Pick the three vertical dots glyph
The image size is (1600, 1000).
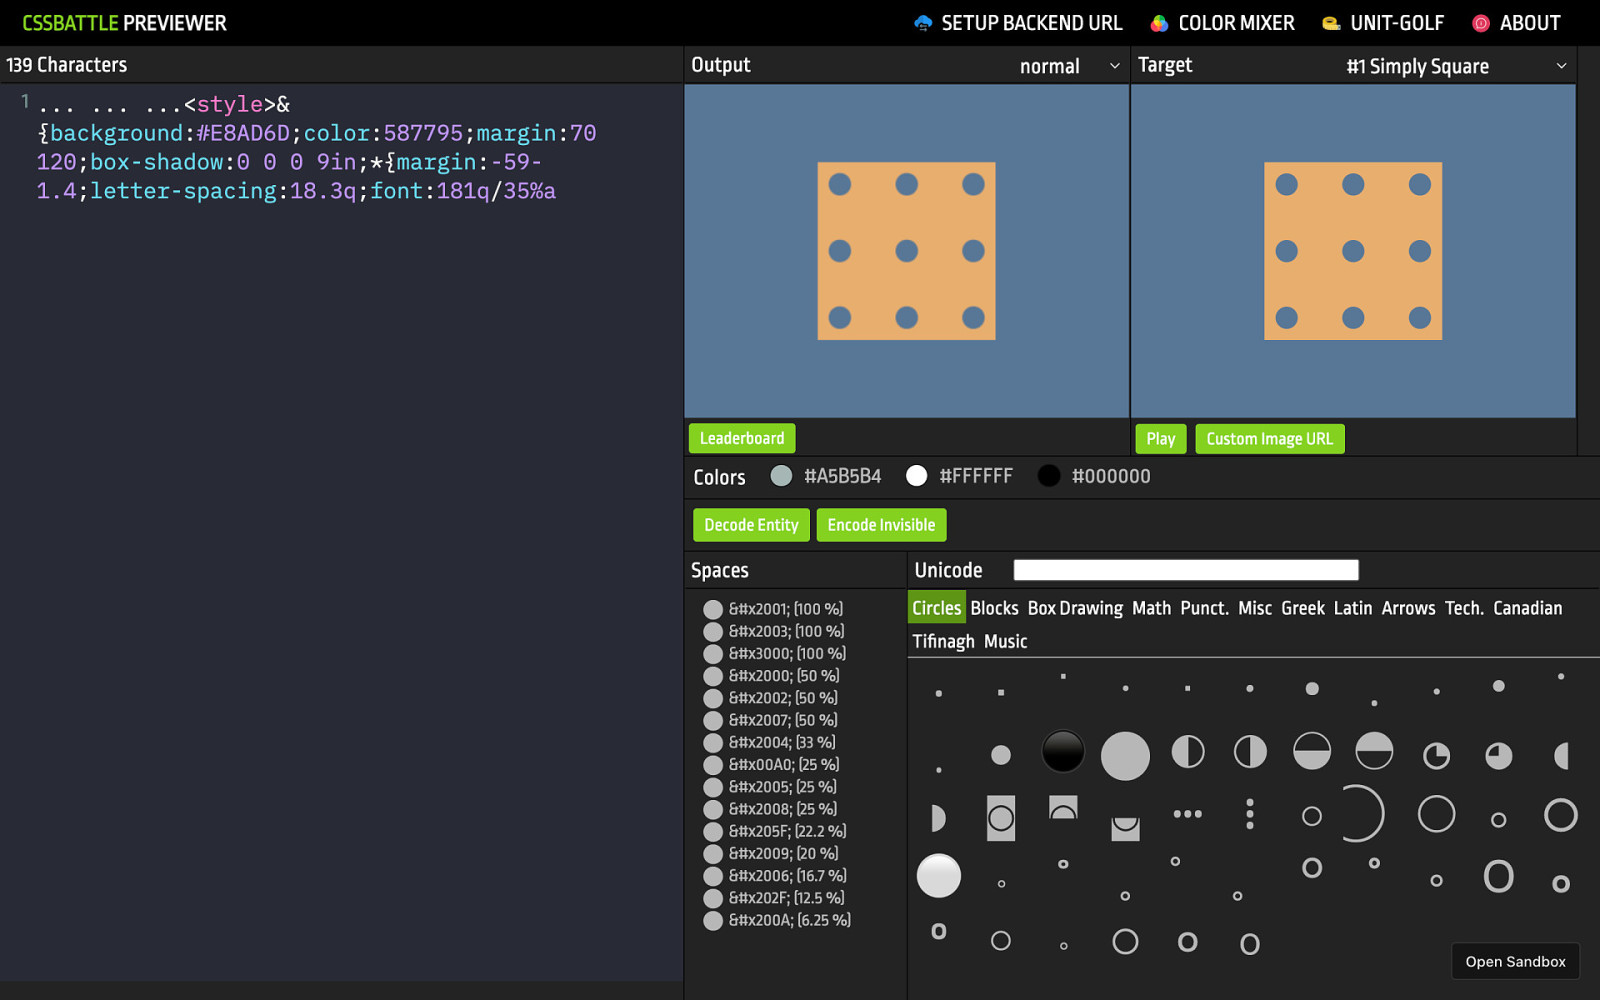pyautogui.click(x=1250, y=814)
